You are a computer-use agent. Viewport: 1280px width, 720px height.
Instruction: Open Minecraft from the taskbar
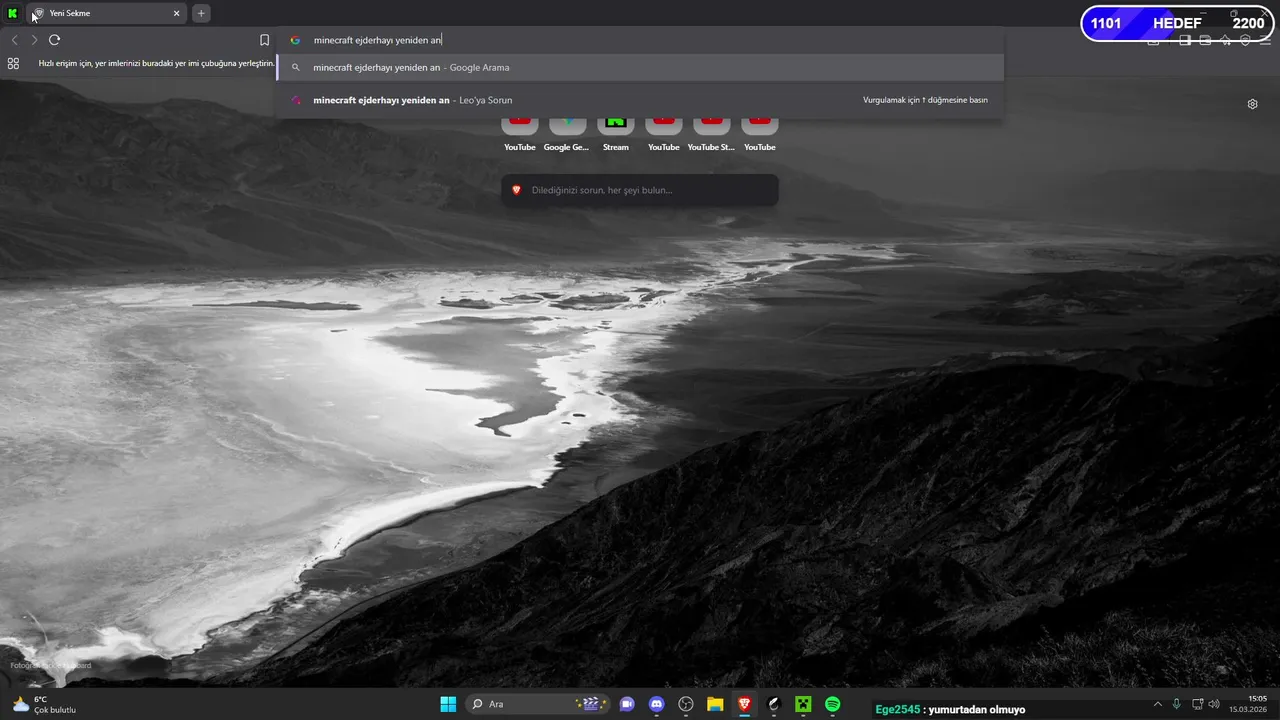(802, 704)
